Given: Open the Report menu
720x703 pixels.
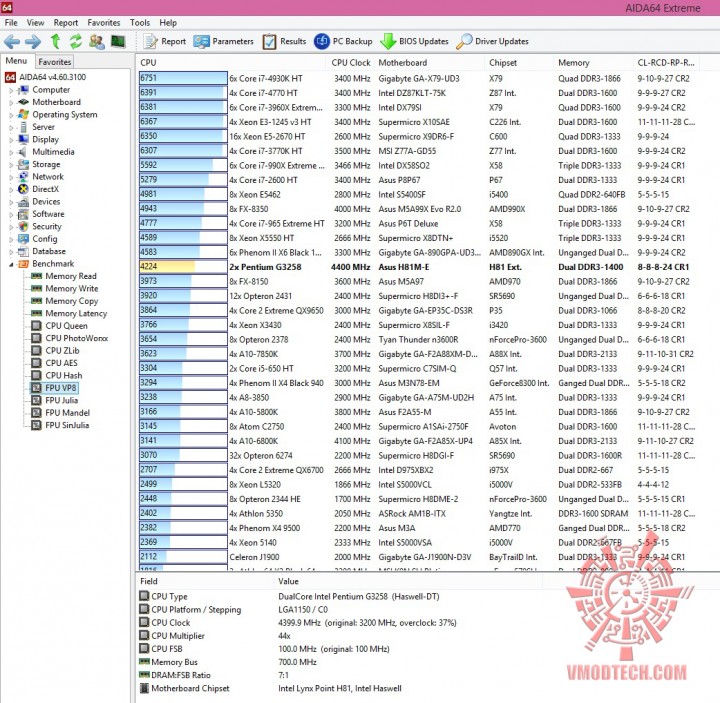Looking at the screenshot, I should [x=66, y=22].
